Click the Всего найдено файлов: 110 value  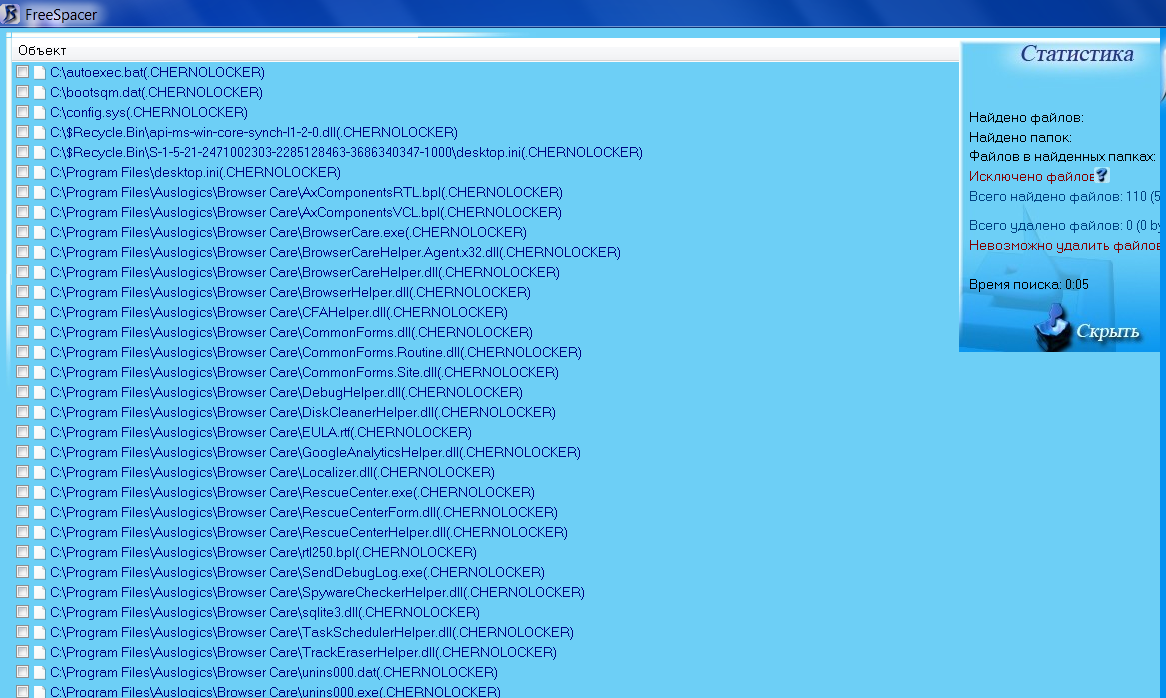coord(1063,196)
